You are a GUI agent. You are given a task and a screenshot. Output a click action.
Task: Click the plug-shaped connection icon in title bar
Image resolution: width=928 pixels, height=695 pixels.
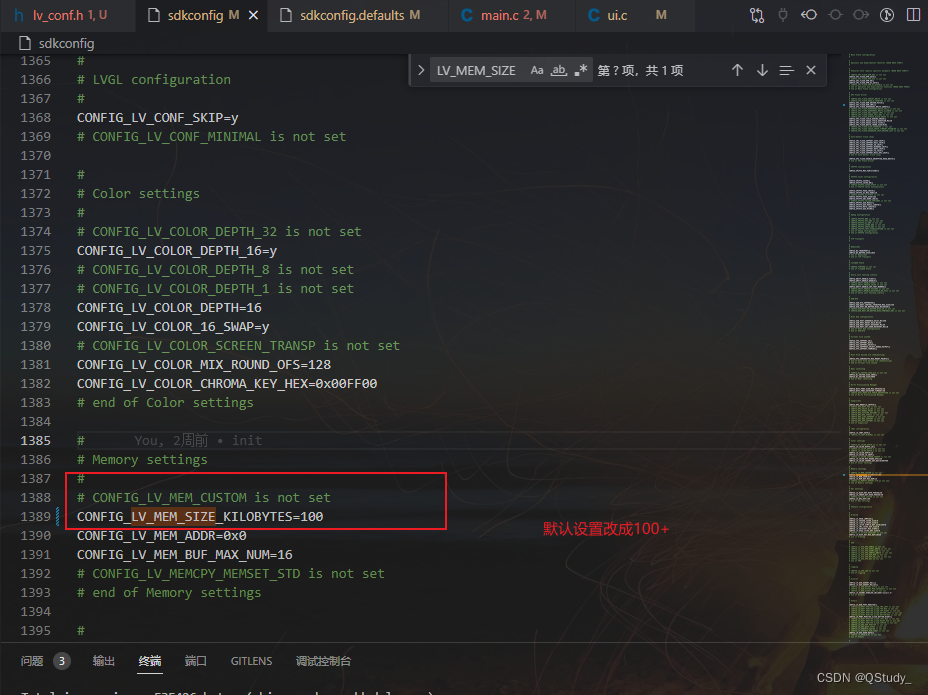click(x=782, y=15)
